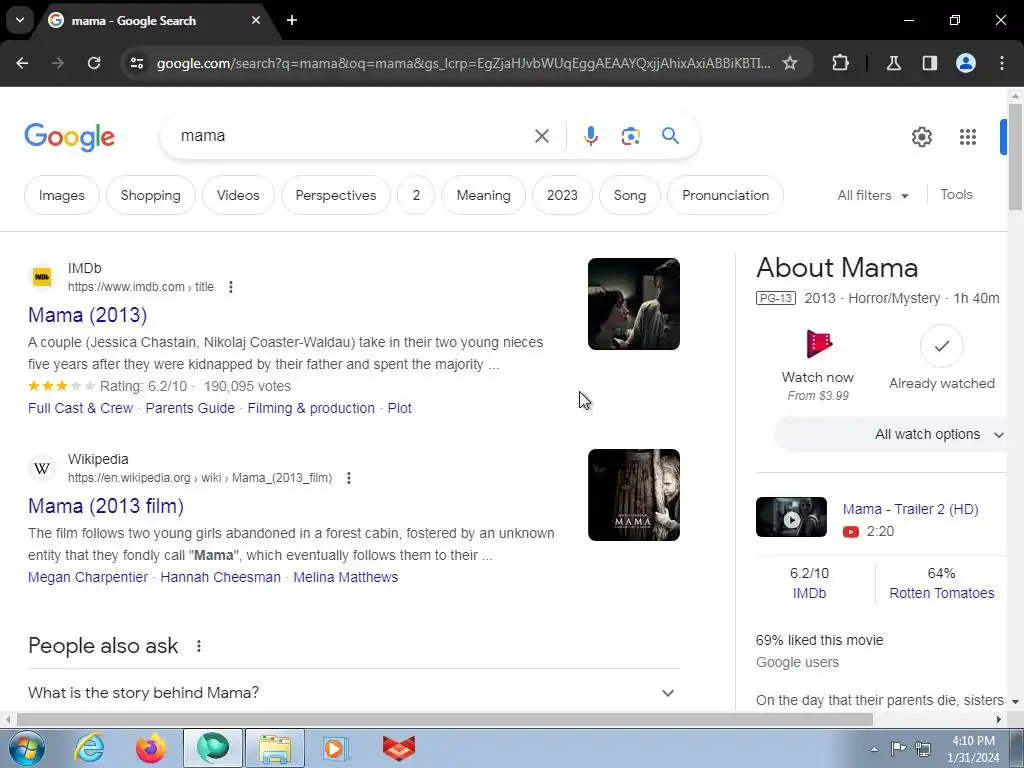Open more options for IMDb result

pos(231,287)
